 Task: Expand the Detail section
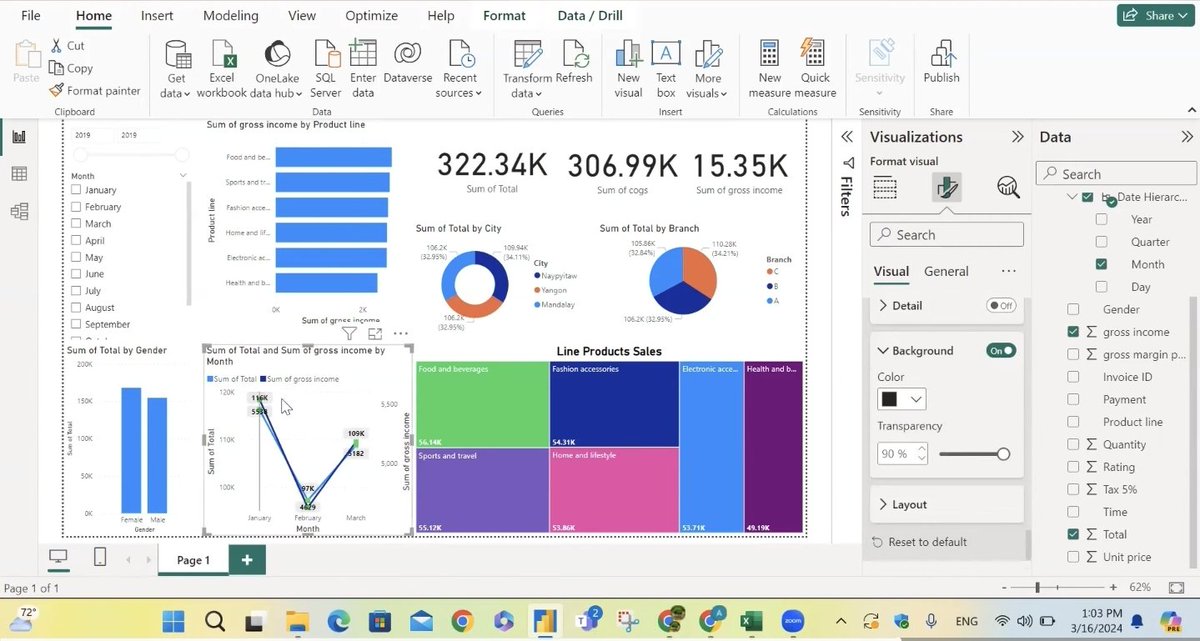pos(883,306)
